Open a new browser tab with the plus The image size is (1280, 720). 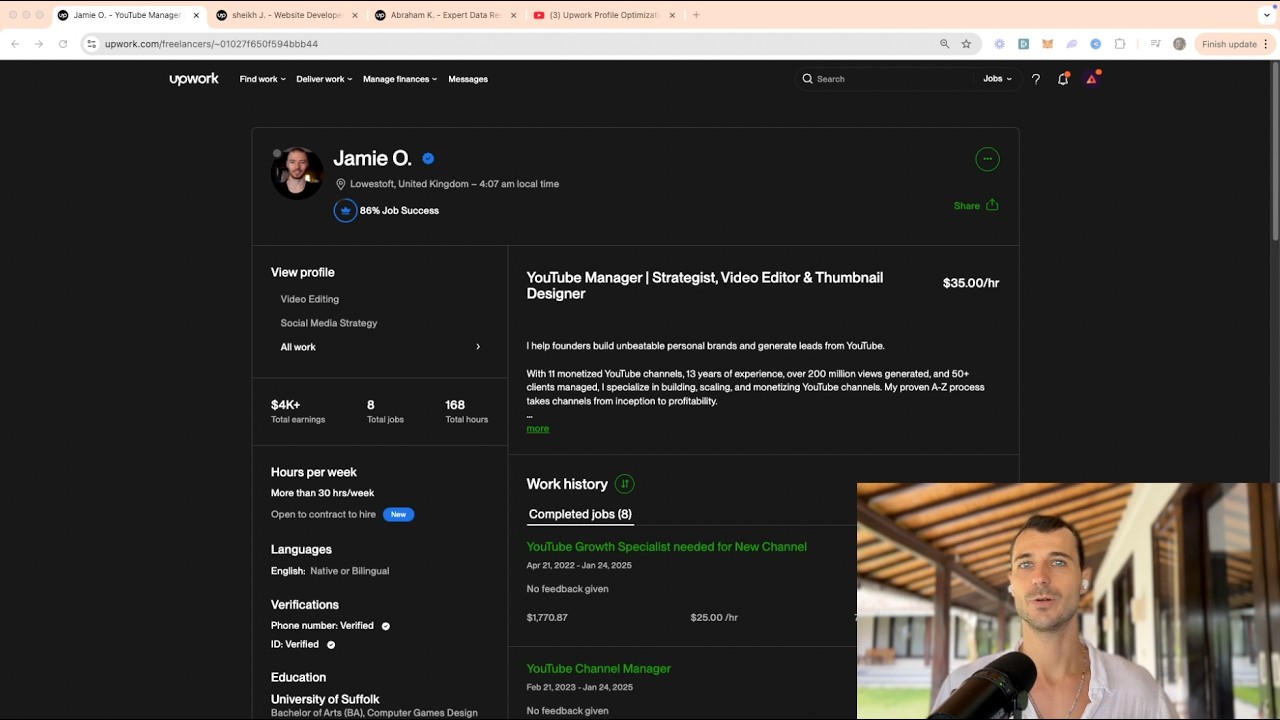pyautogui.click(x=696, y=15)
